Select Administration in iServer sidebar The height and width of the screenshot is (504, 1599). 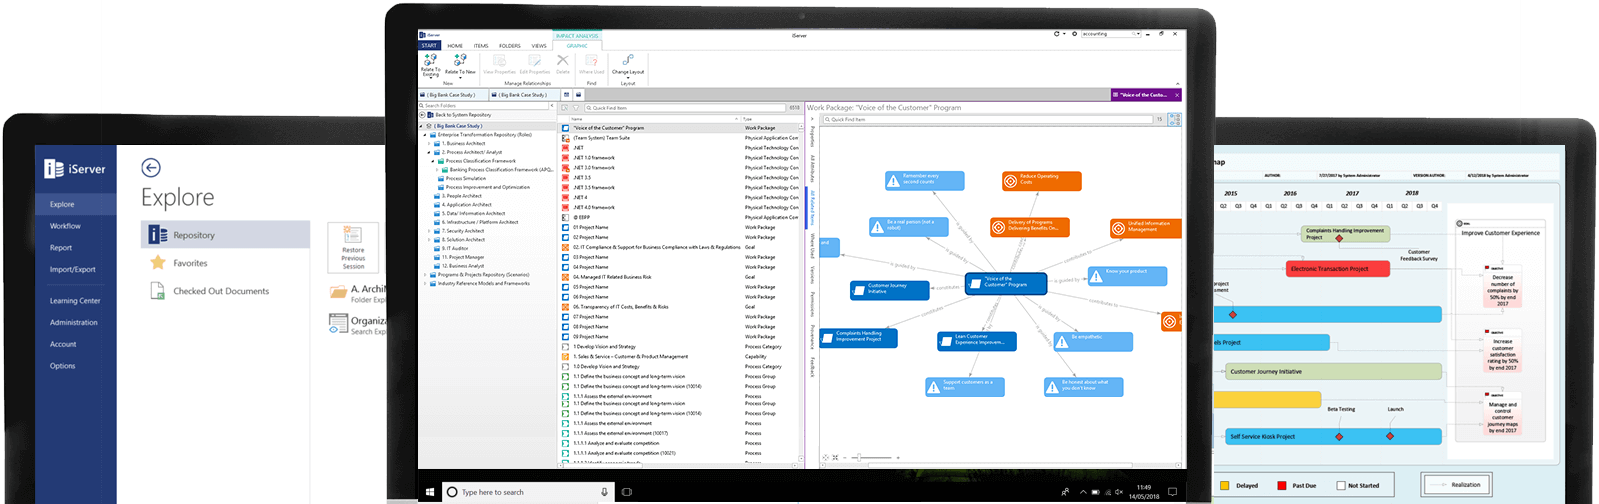76,323
